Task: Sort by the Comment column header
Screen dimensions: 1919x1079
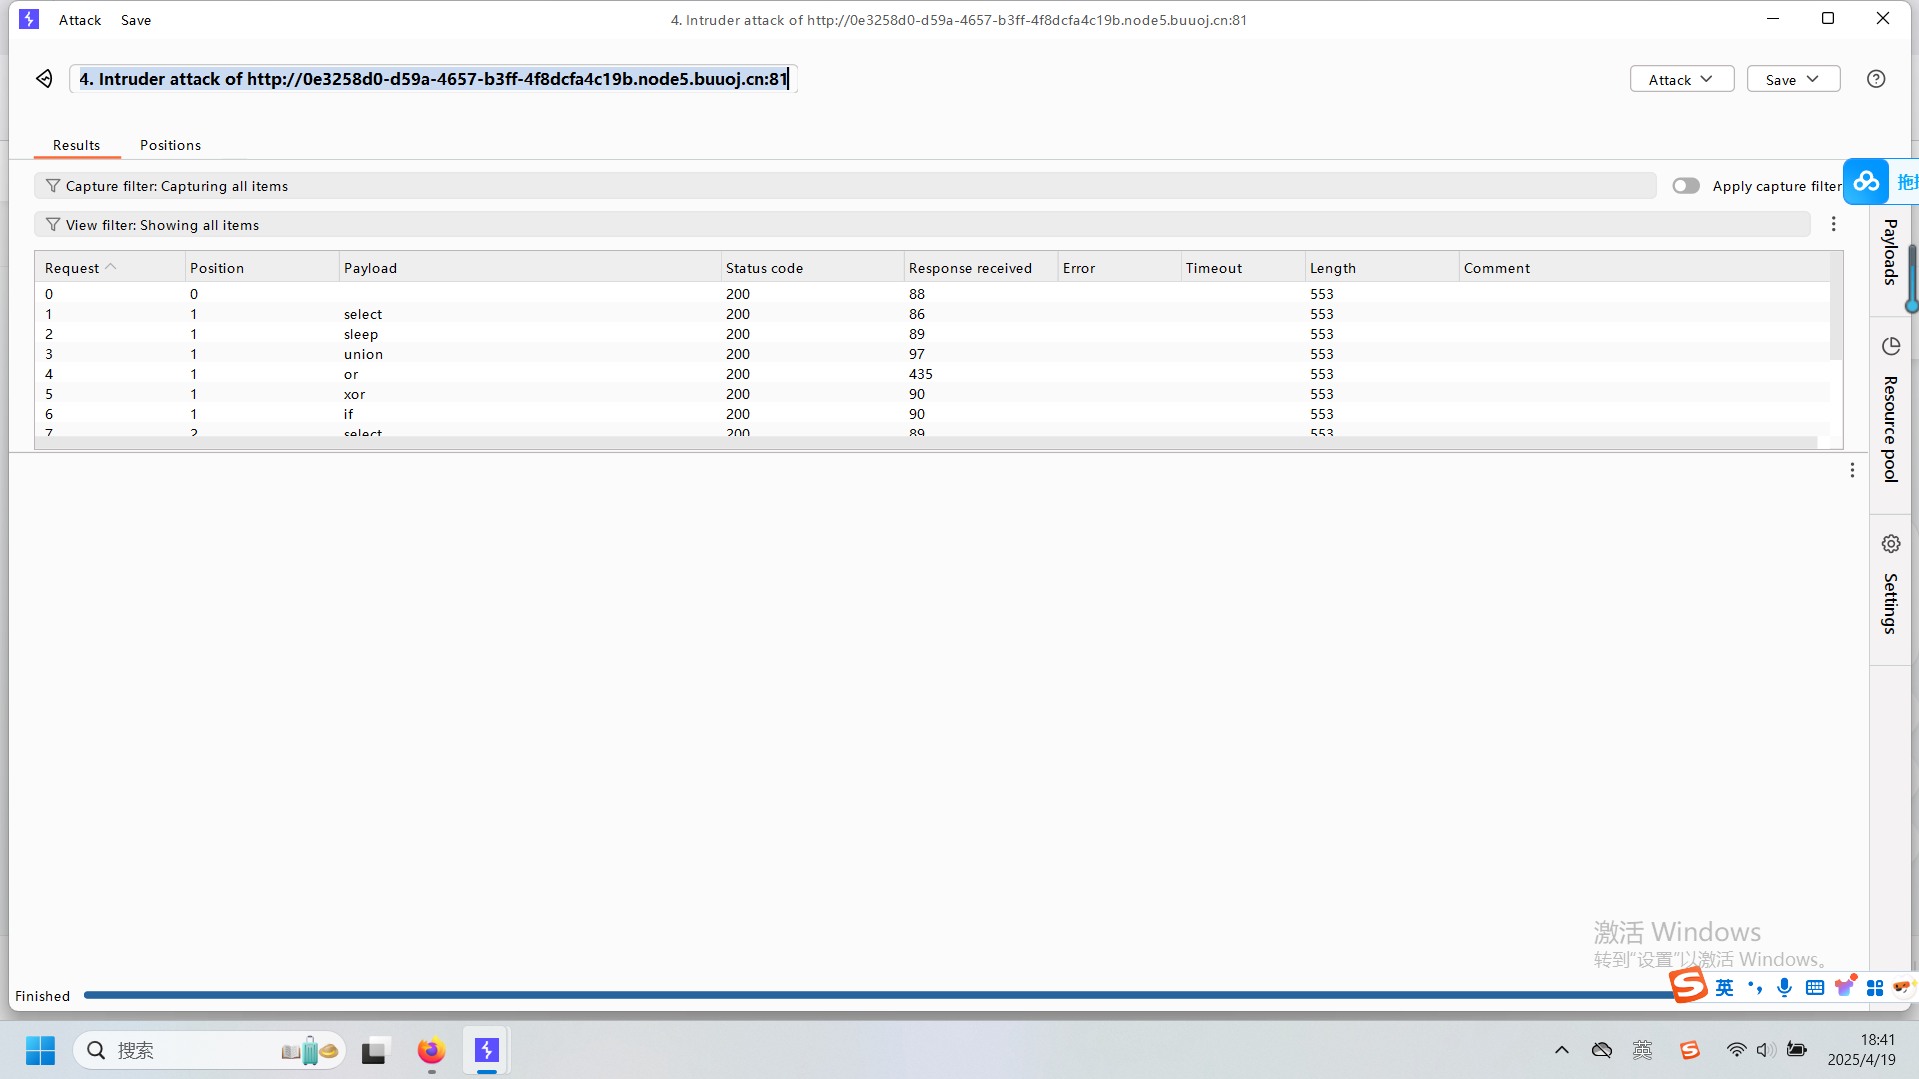Action: click(1644, 268)
